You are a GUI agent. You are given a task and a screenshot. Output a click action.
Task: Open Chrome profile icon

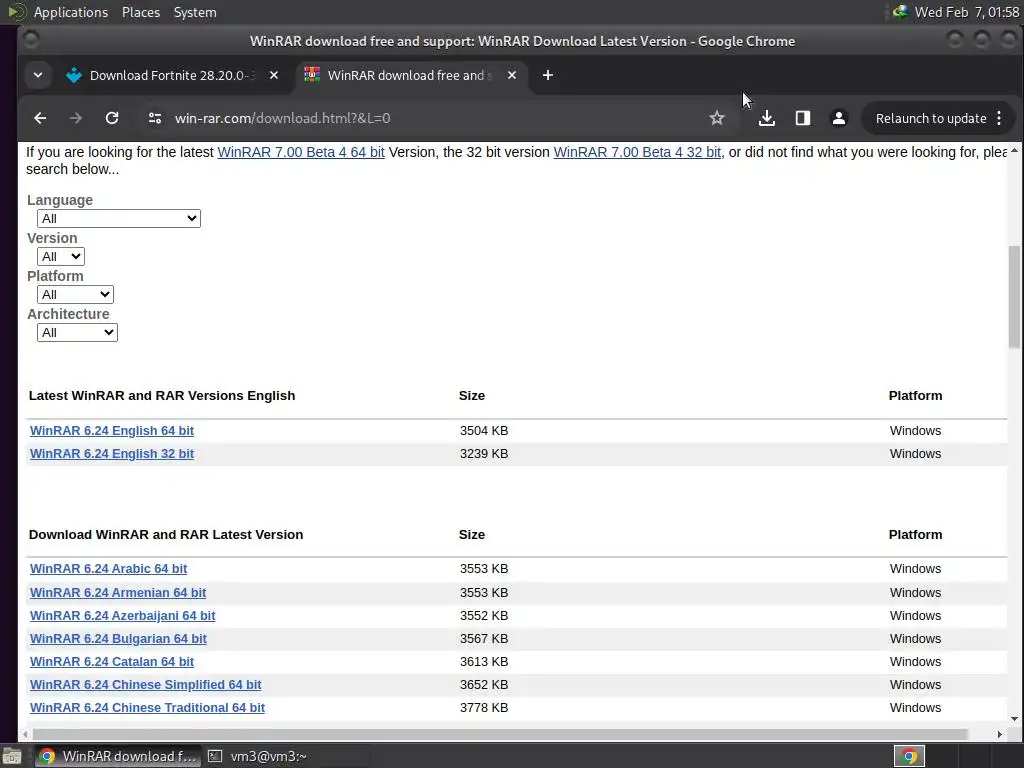point(839,118)
